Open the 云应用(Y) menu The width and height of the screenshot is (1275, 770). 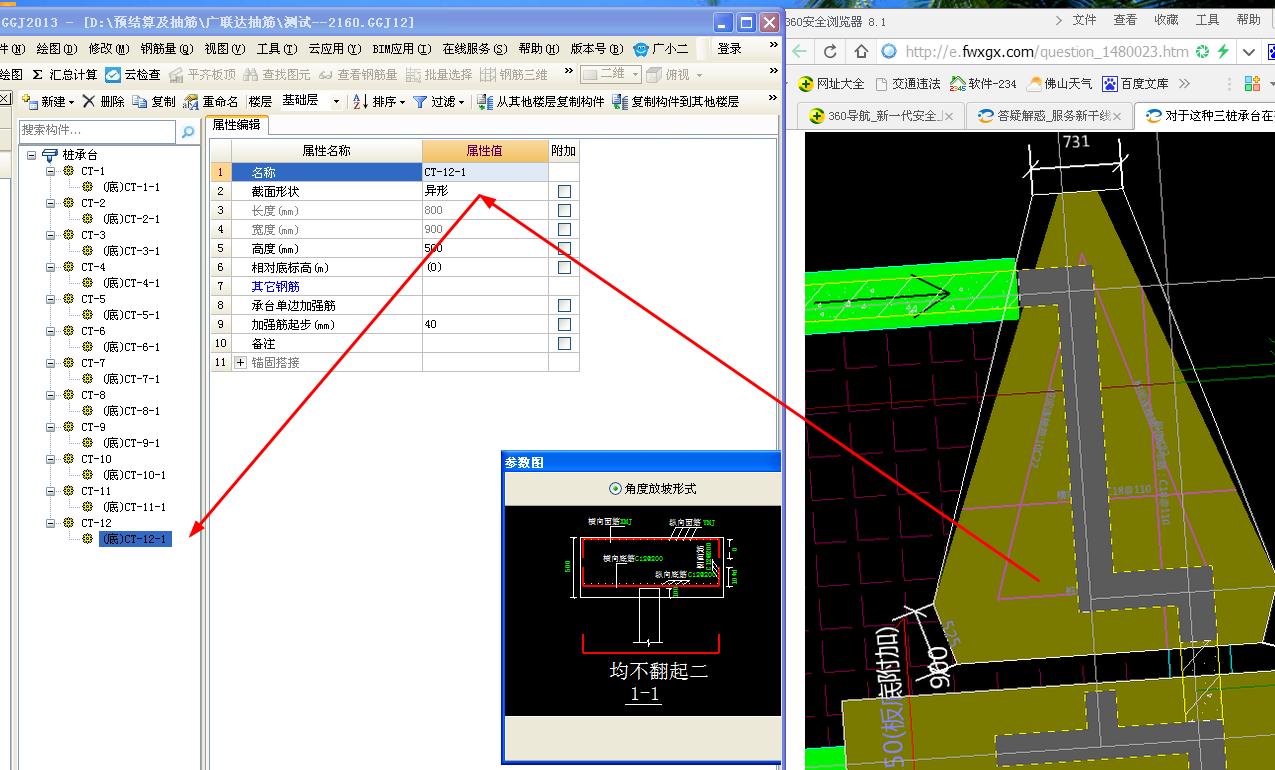[x=335, y=48]
